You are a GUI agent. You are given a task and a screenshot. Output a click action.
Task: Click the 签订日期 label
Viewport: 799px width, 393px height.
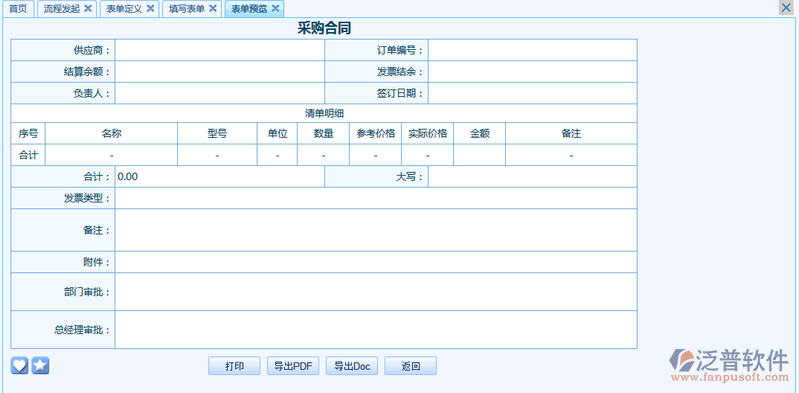(400, 93)
